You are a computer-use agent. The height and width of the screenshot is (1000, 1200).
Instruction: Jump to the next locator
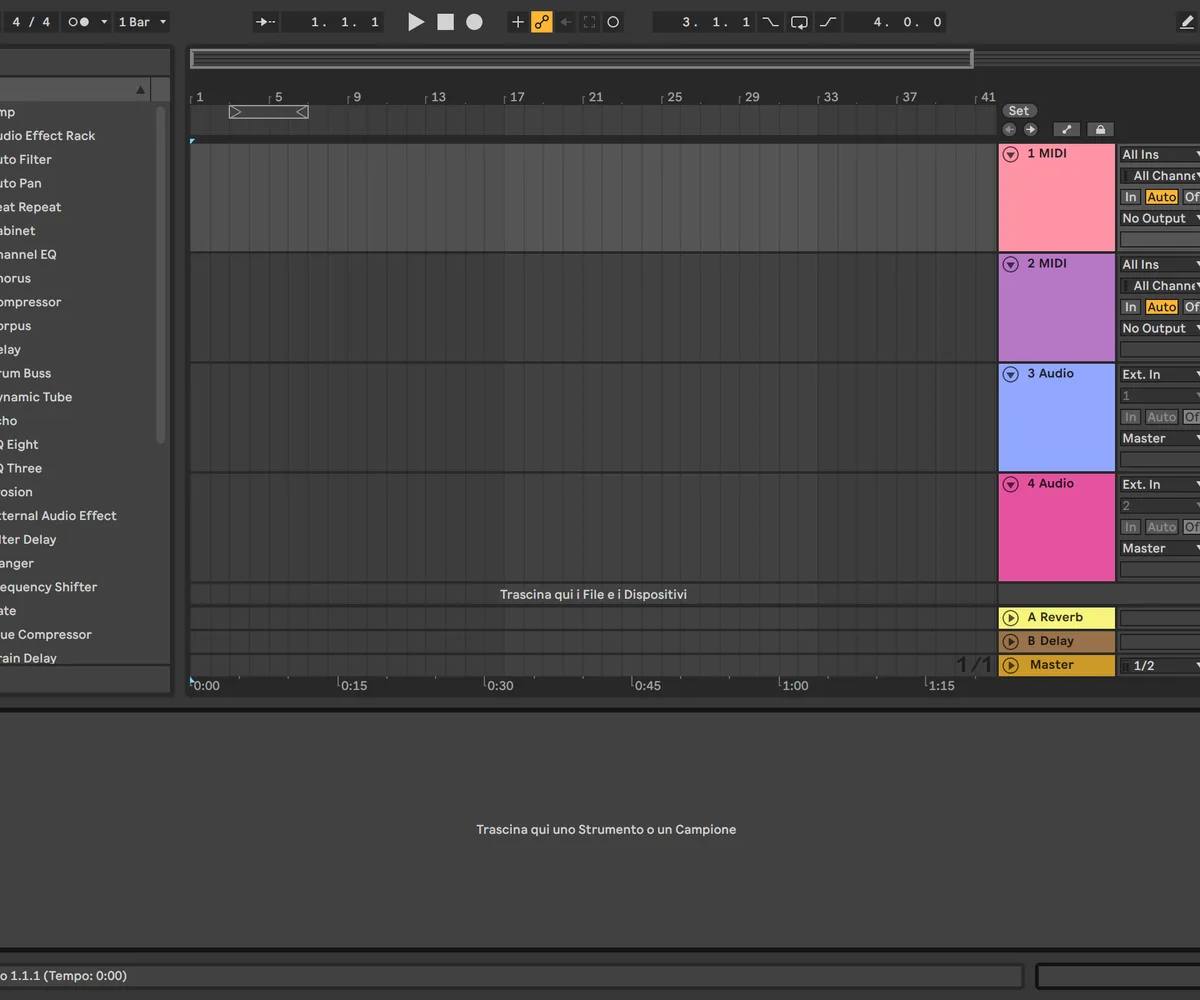(1030, 129)
